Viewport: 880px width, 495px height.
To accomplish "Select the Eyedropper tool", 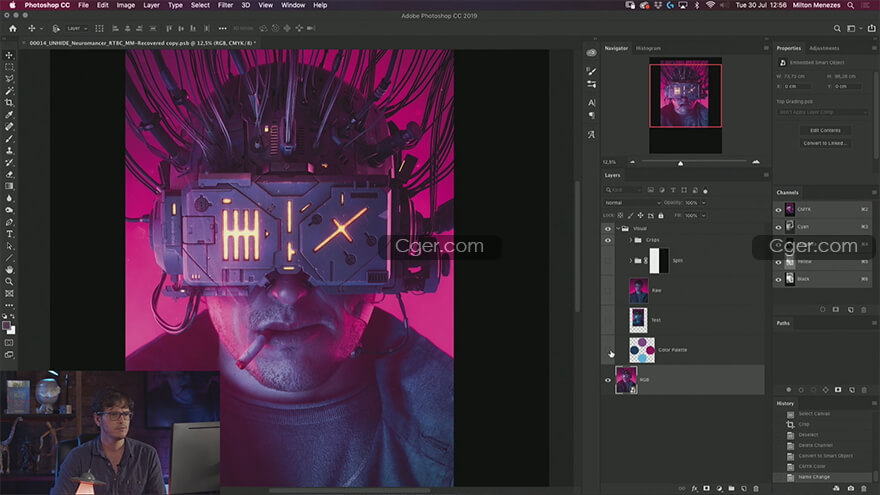I will (9, 114).
